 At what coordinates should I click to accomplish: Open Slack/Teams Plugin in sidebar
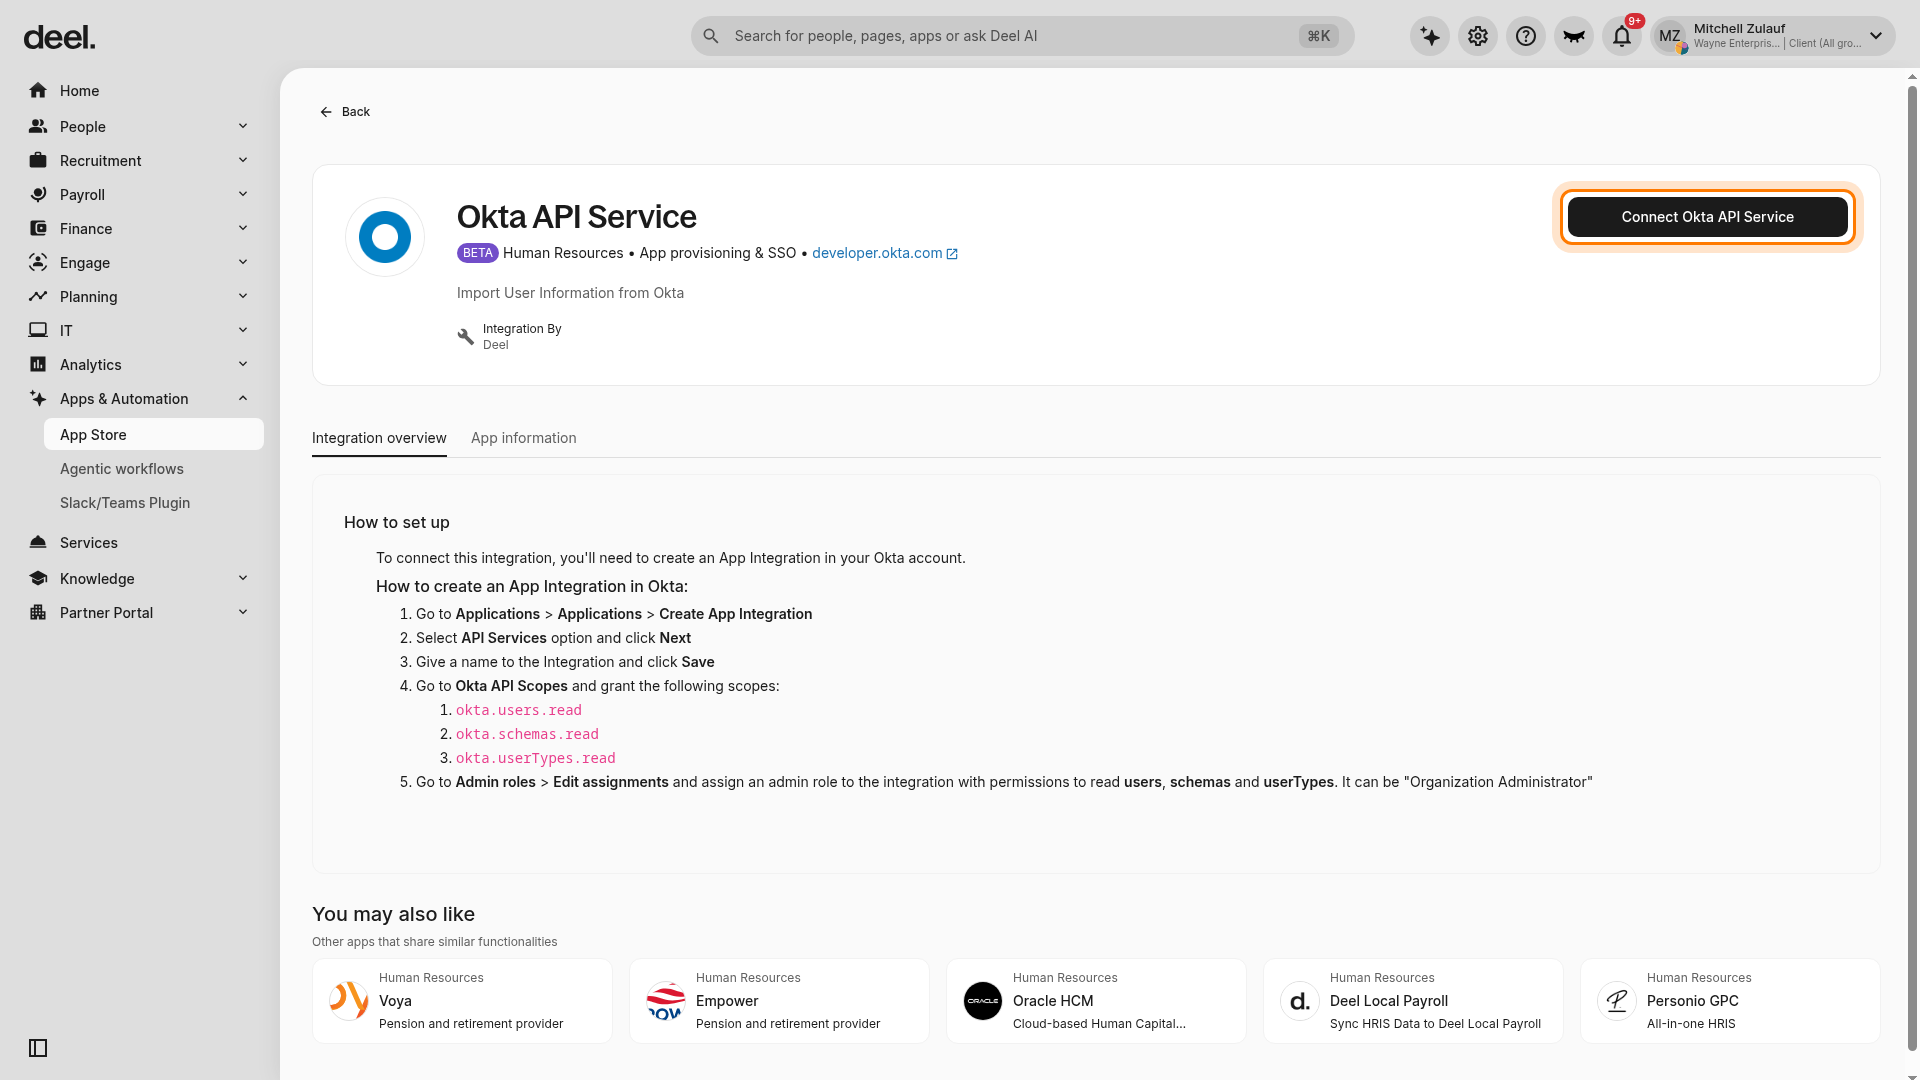[x=154, y=503]
